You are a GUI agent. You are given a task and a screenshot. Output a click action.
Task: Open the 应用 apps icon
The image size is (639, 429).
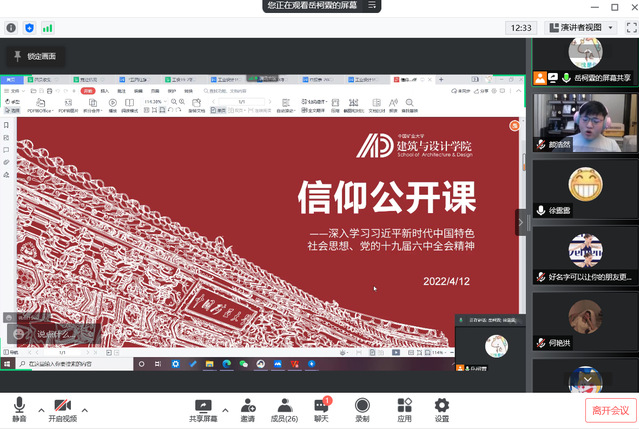(x=404, y=409)
